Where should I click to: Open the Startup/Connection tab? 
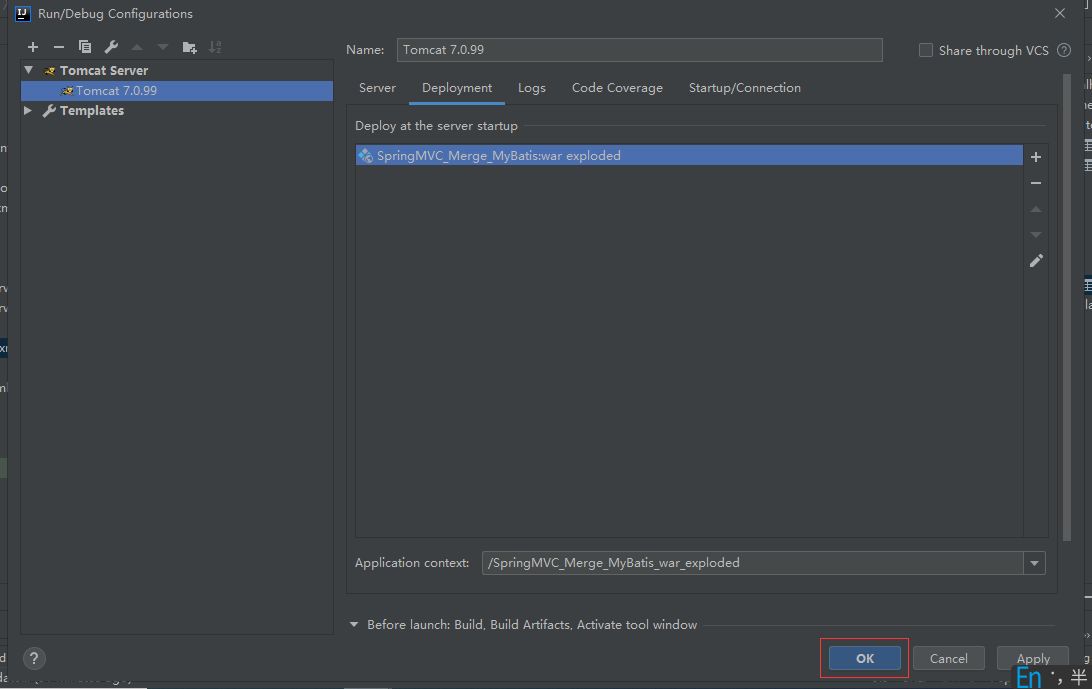(744, 88)
